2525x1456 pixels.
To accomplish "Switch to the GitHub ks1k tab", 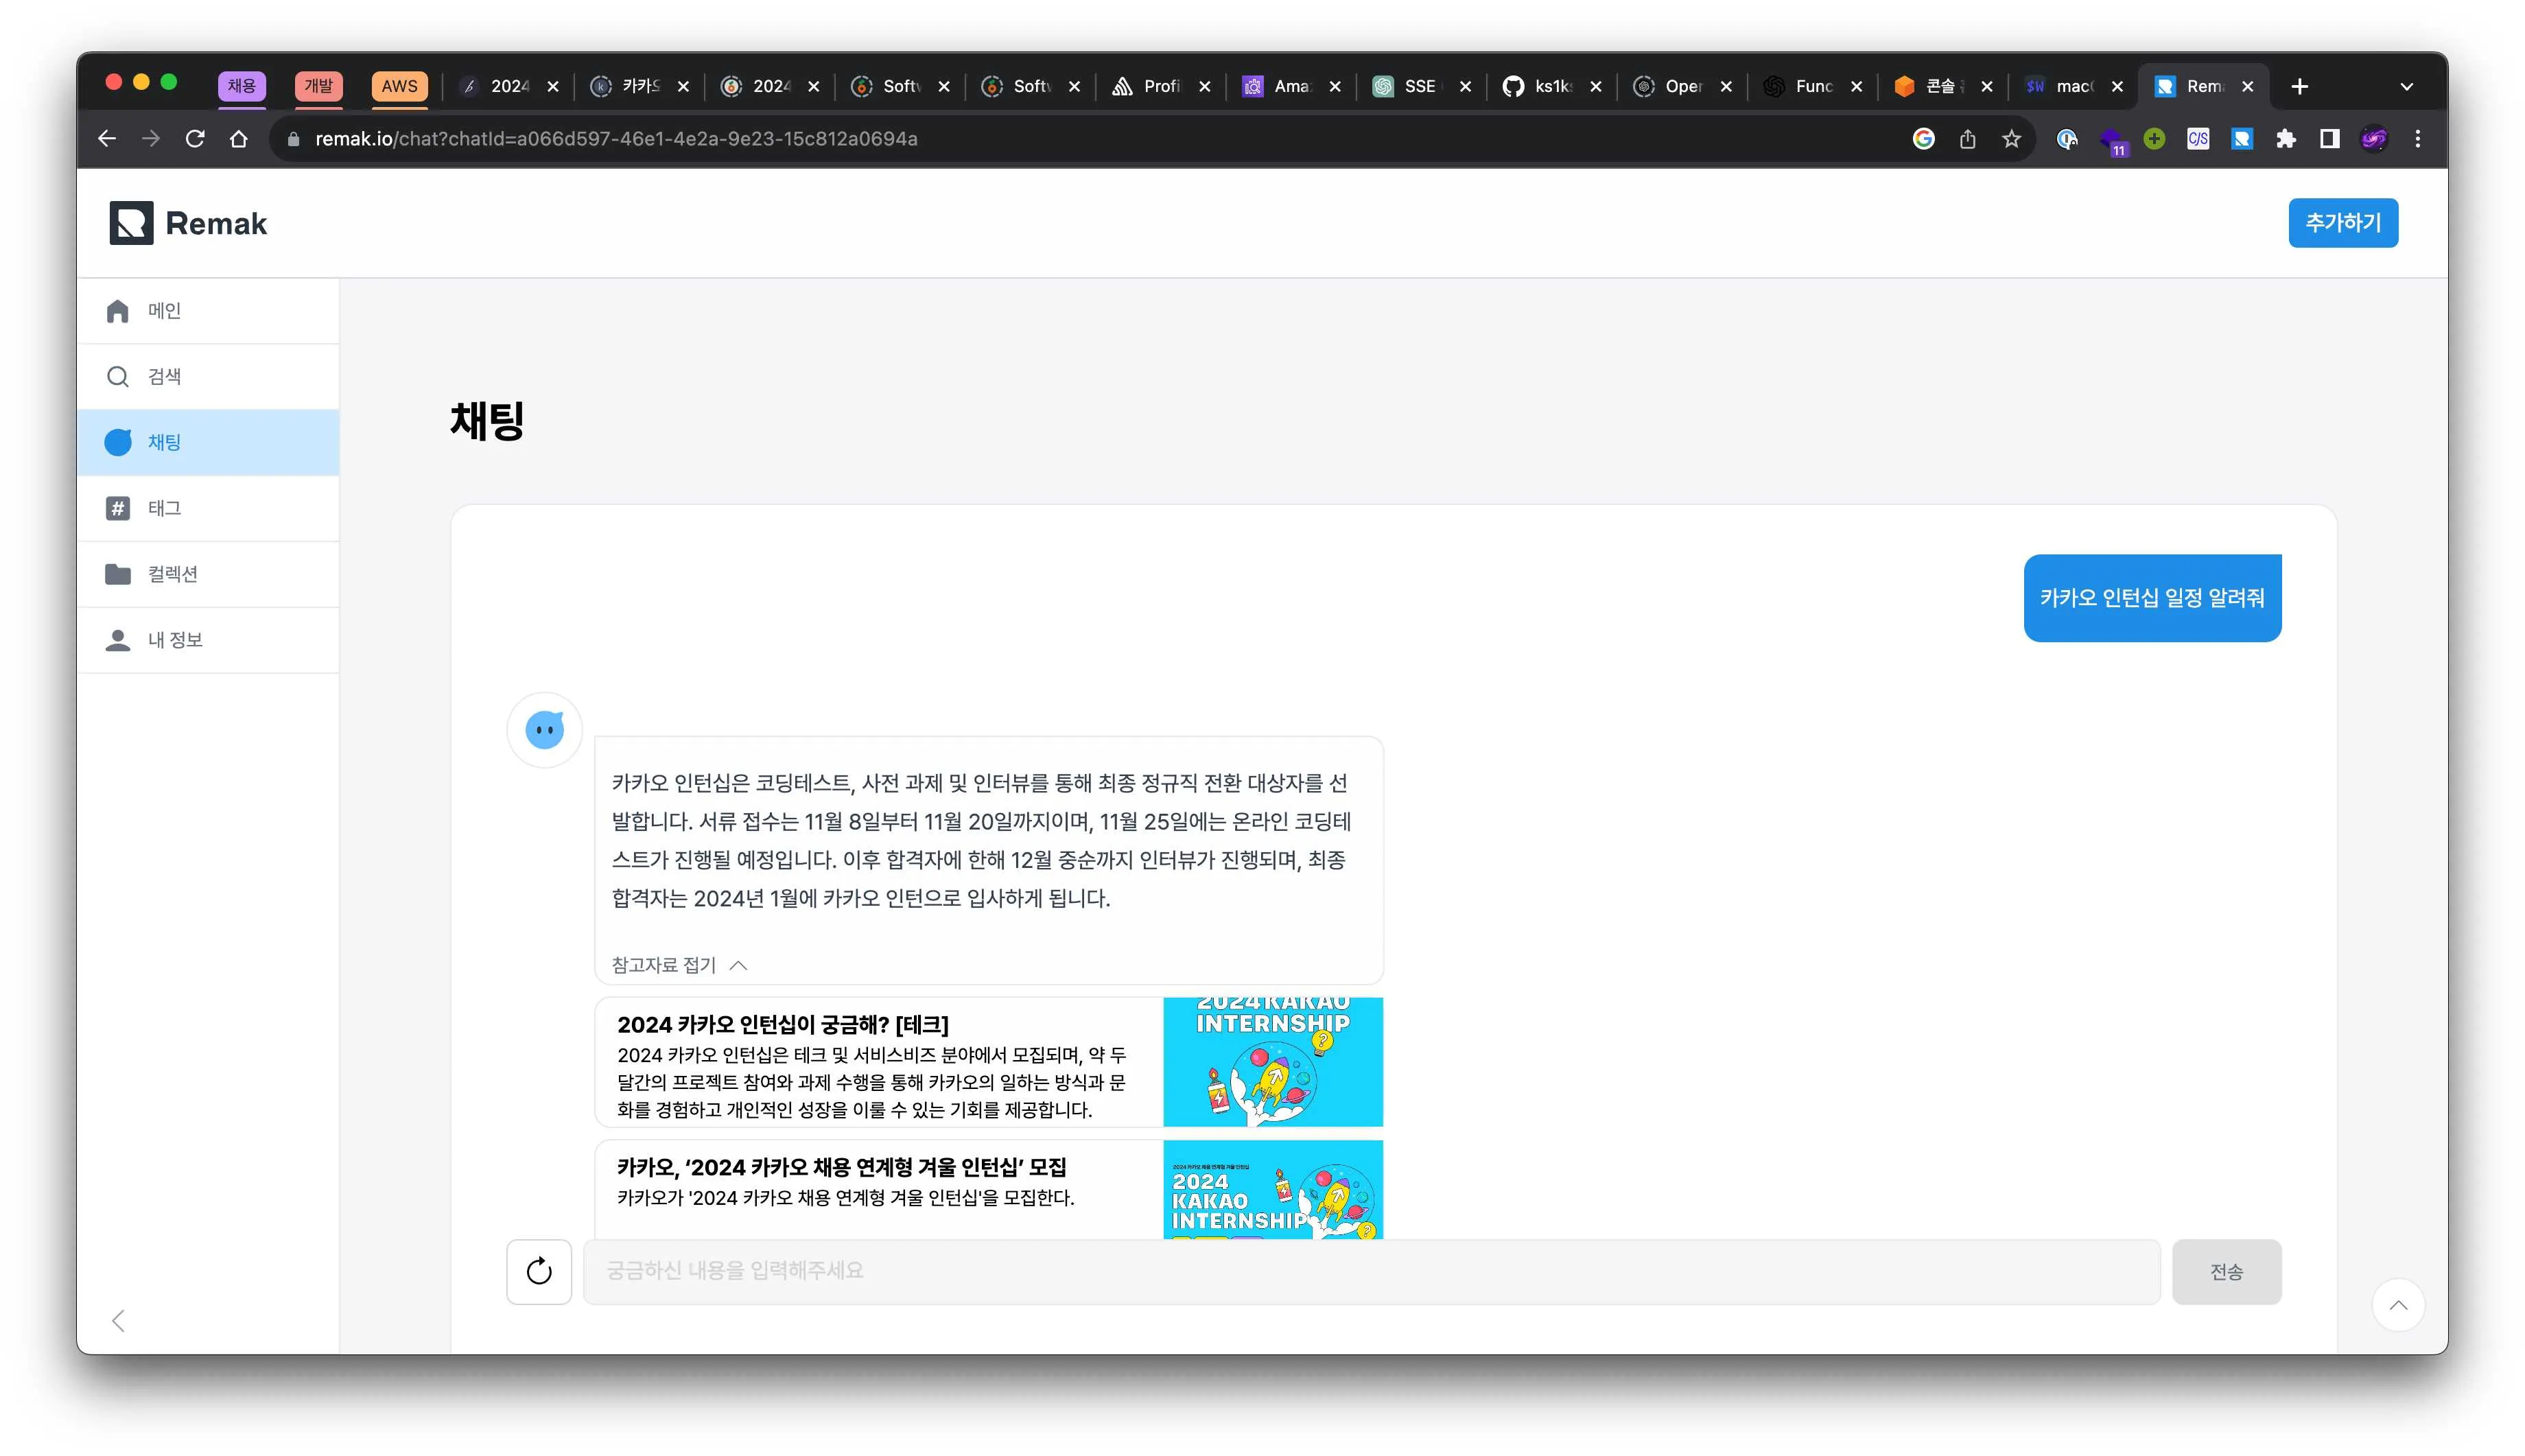I will click(x=1541, y=86).
